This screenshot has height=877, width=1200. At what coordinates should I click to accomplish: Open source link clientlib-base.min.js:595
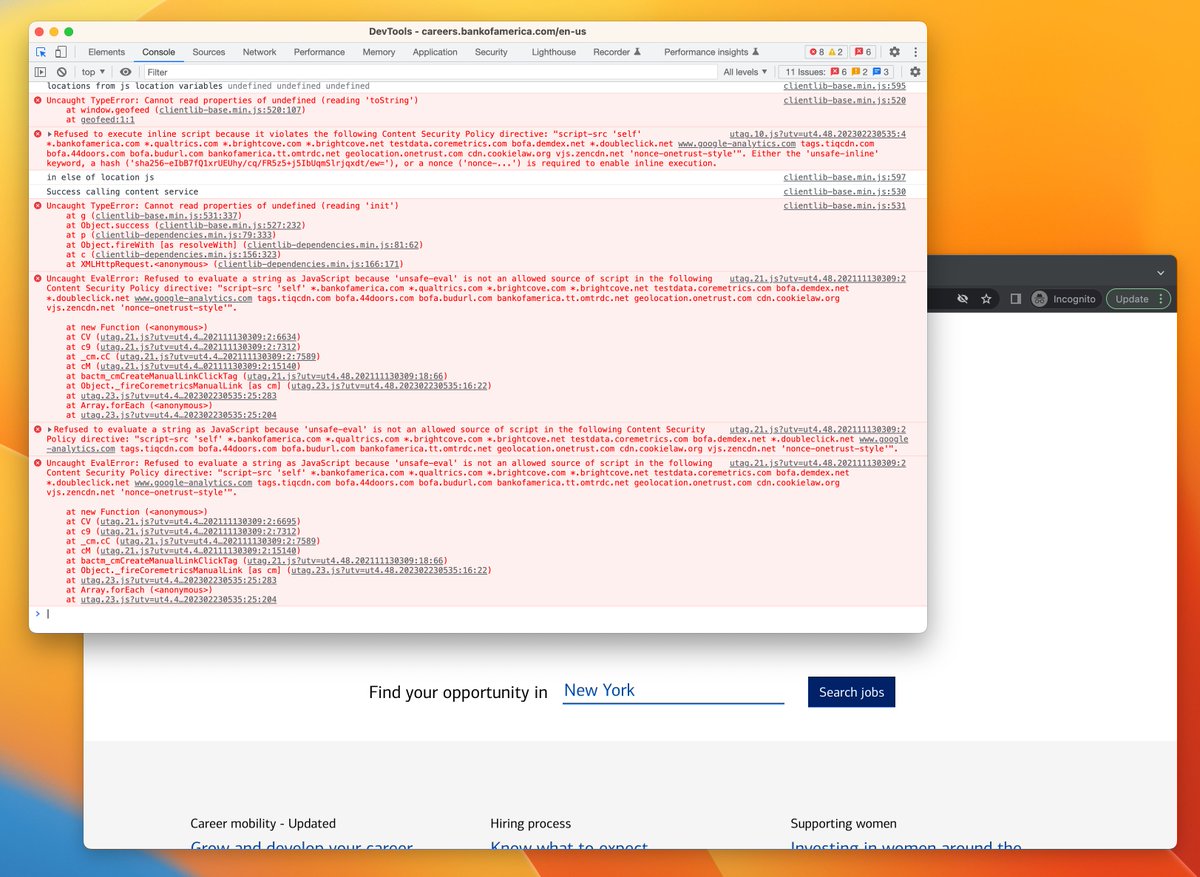[844, 87]
